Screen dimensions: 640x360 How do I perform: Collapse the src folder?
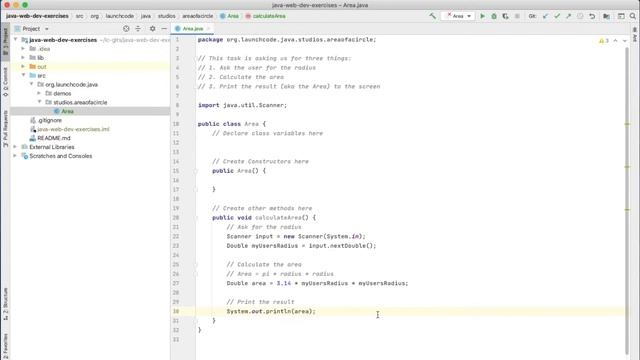tap(23, 76)
